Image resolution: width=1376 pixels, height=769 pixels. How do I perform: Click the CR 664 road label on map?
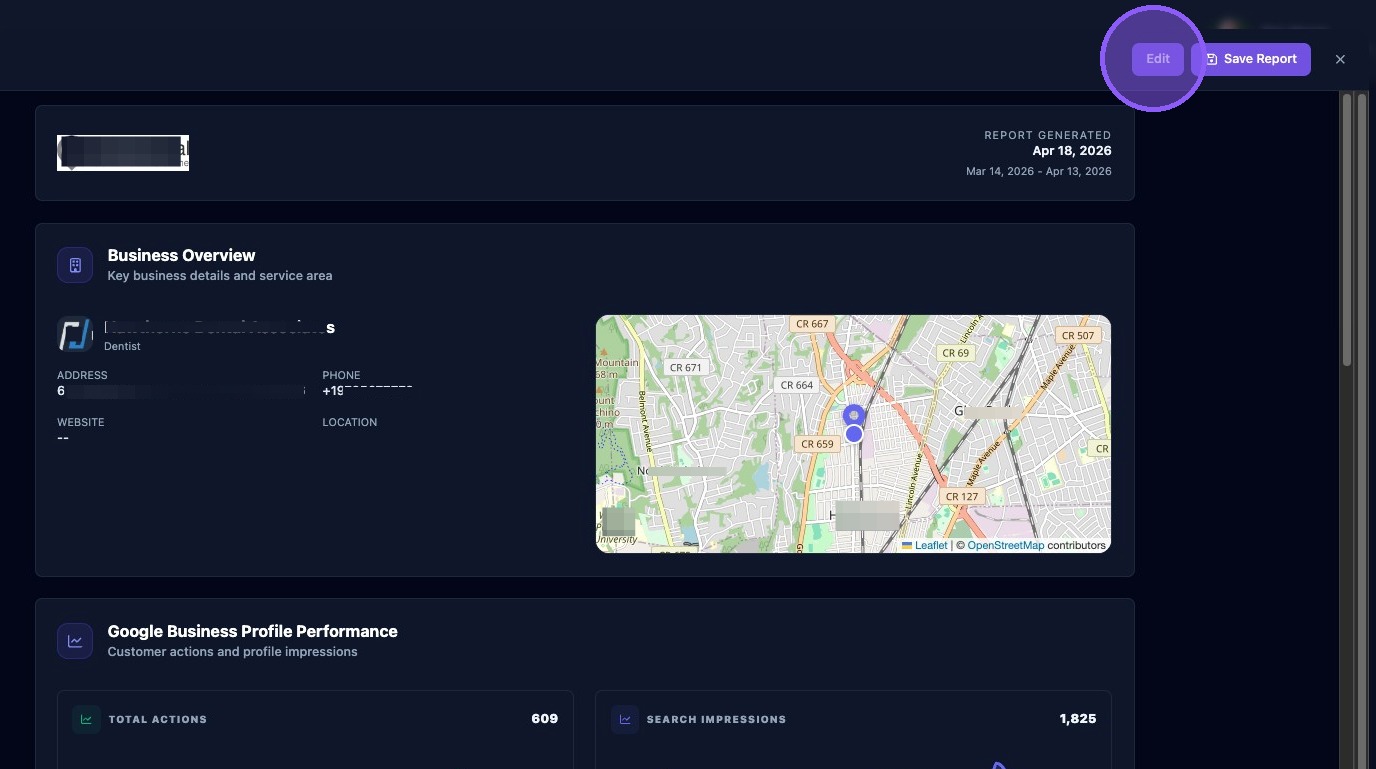pos(797,385)
